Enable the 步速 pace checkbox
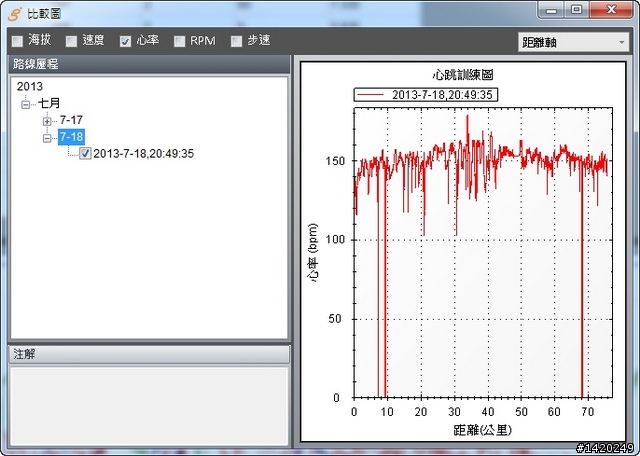640x456 pixels. pos(236,41)
